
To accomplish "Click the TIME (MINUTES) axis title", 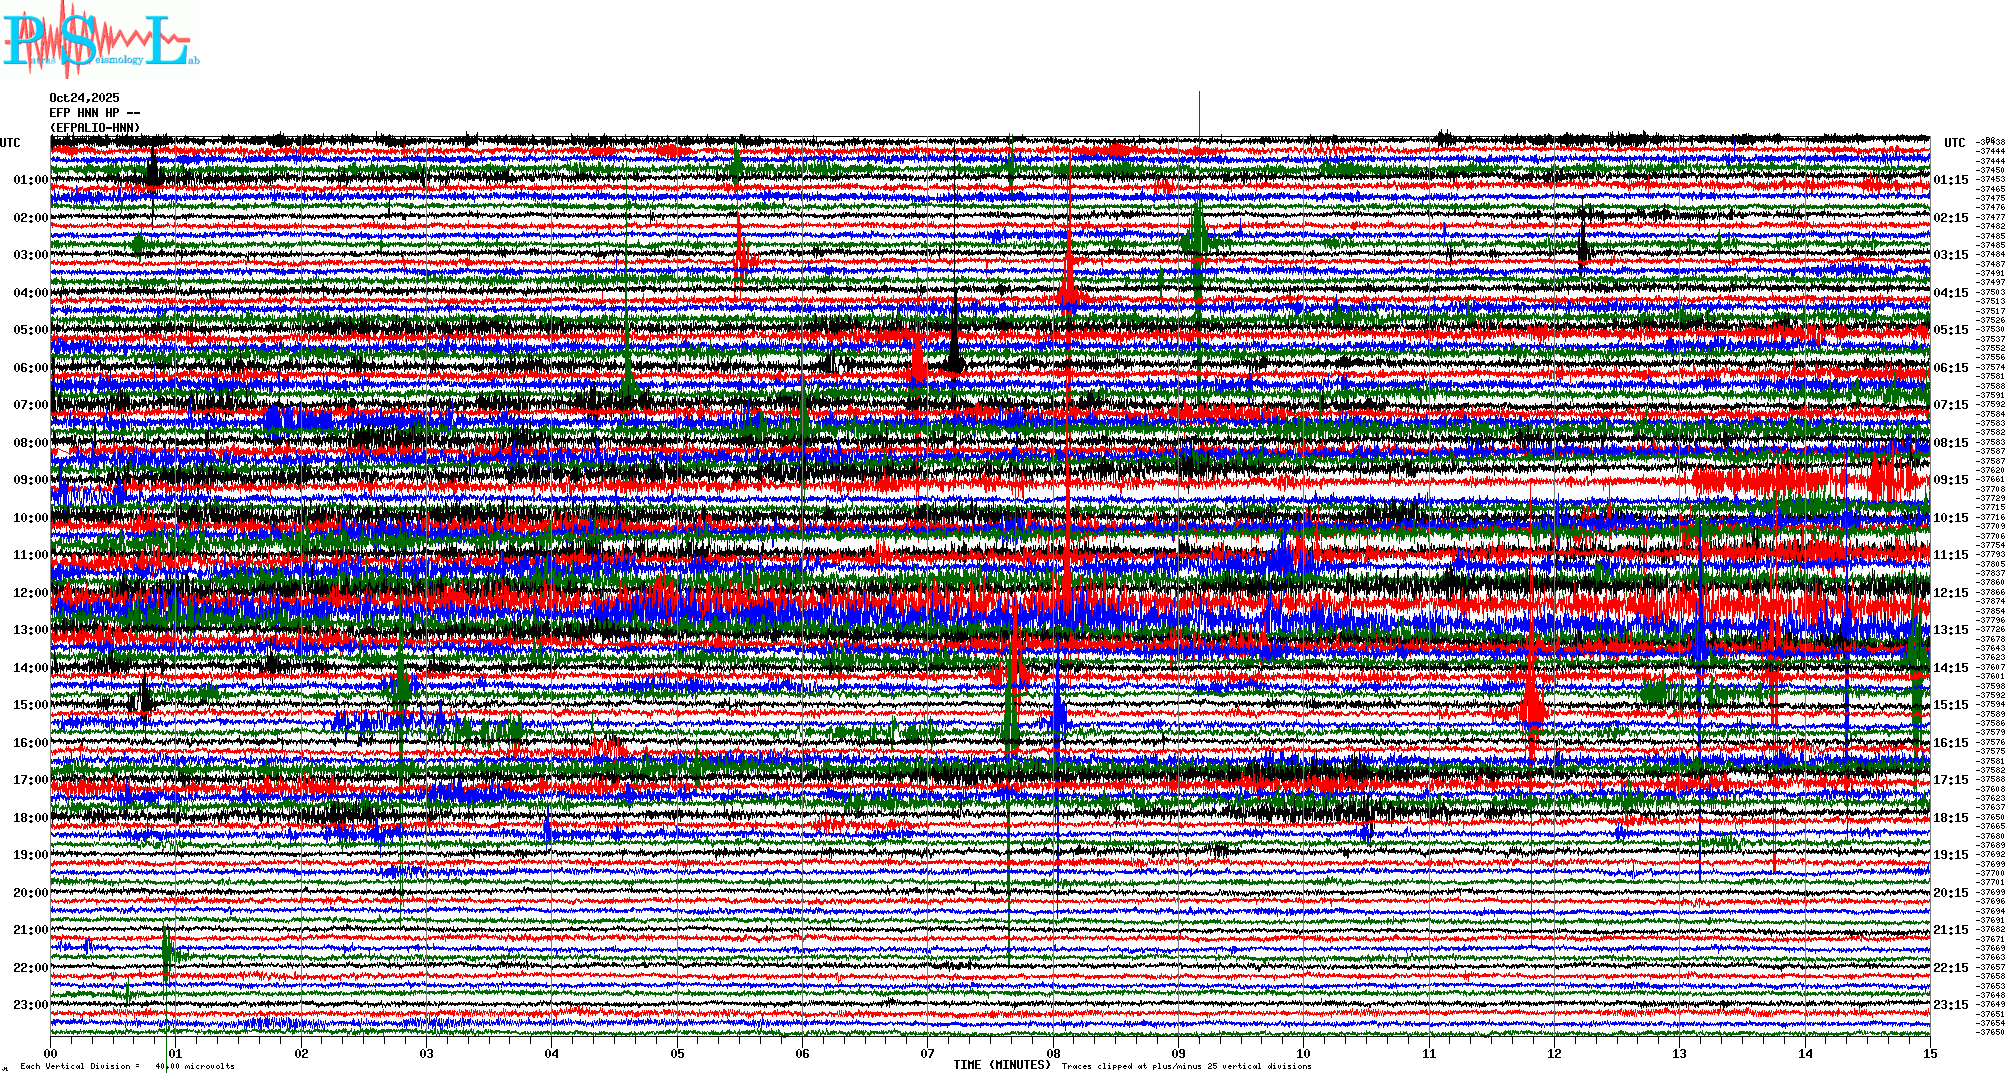I will point(1002,1065).
